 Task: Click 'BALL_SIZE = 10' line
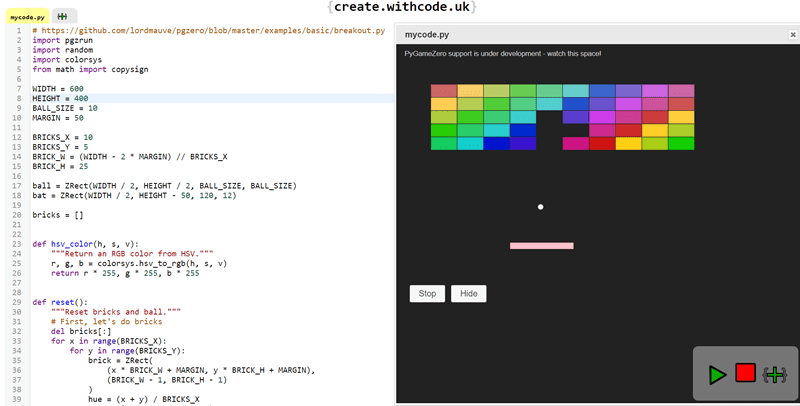(65, 108)
